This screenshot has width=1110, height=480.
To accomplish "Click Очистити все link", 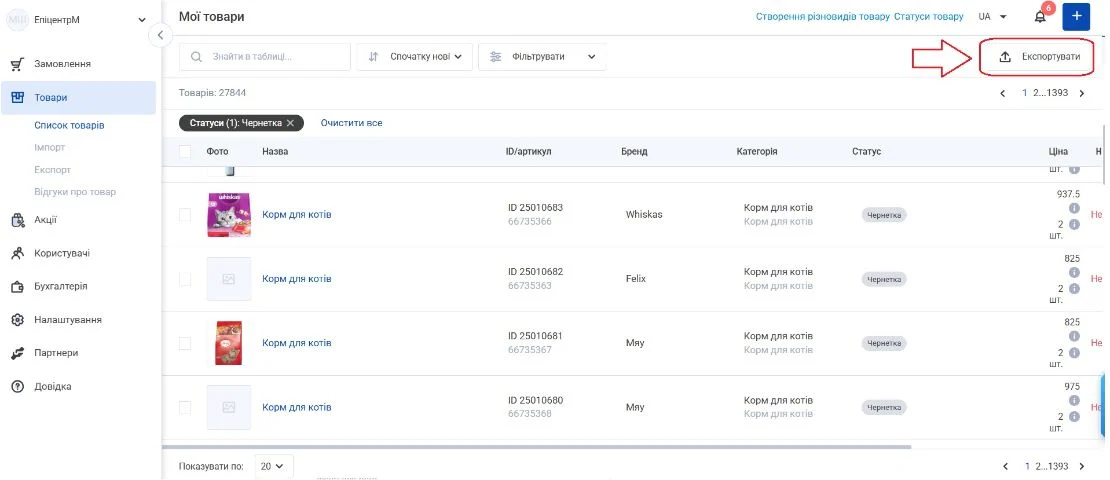I will pos(351,123).
